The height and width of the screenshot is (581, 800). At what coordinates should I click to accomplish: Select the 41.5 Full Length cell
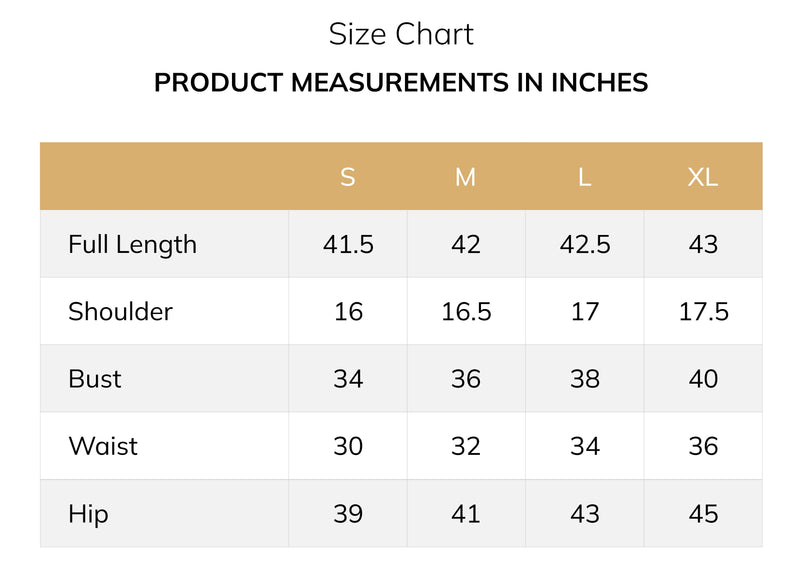(x=348, y=244)
